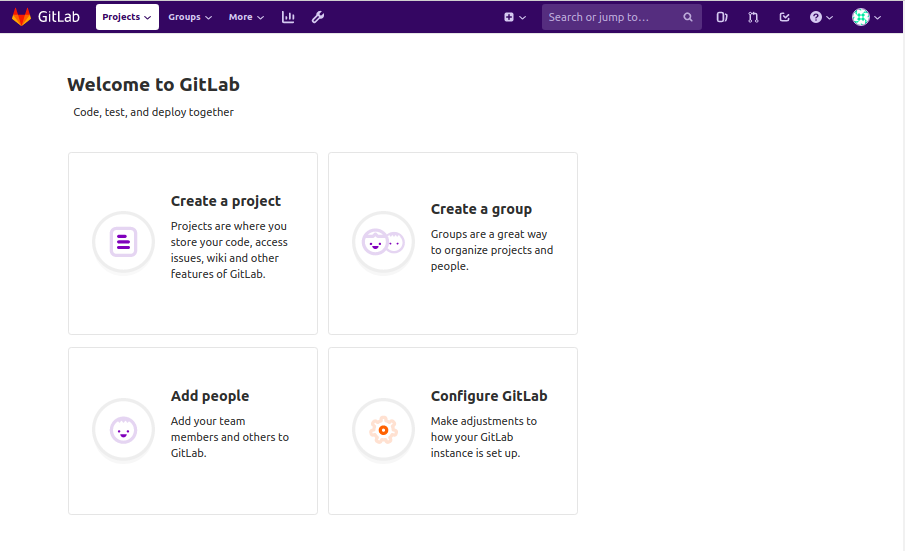Click the GitLab wordmark text
The image size is (905, 551).
point(59,17)
